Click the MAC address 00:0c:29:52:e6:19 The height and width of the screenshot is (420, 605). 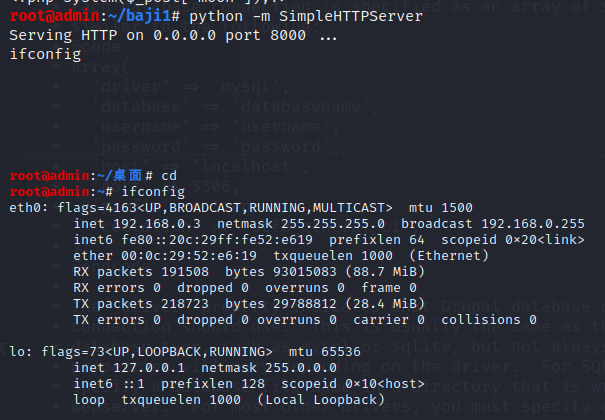[x=189, y=256]
